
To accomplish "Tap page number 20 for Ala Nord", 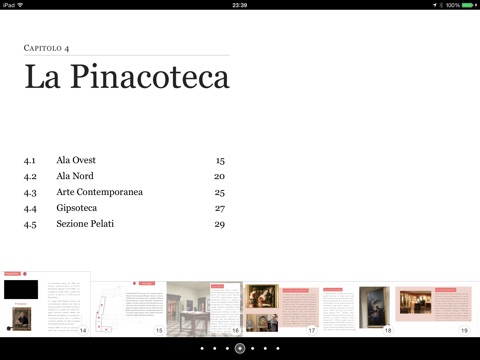I will (x=219, y=176).
